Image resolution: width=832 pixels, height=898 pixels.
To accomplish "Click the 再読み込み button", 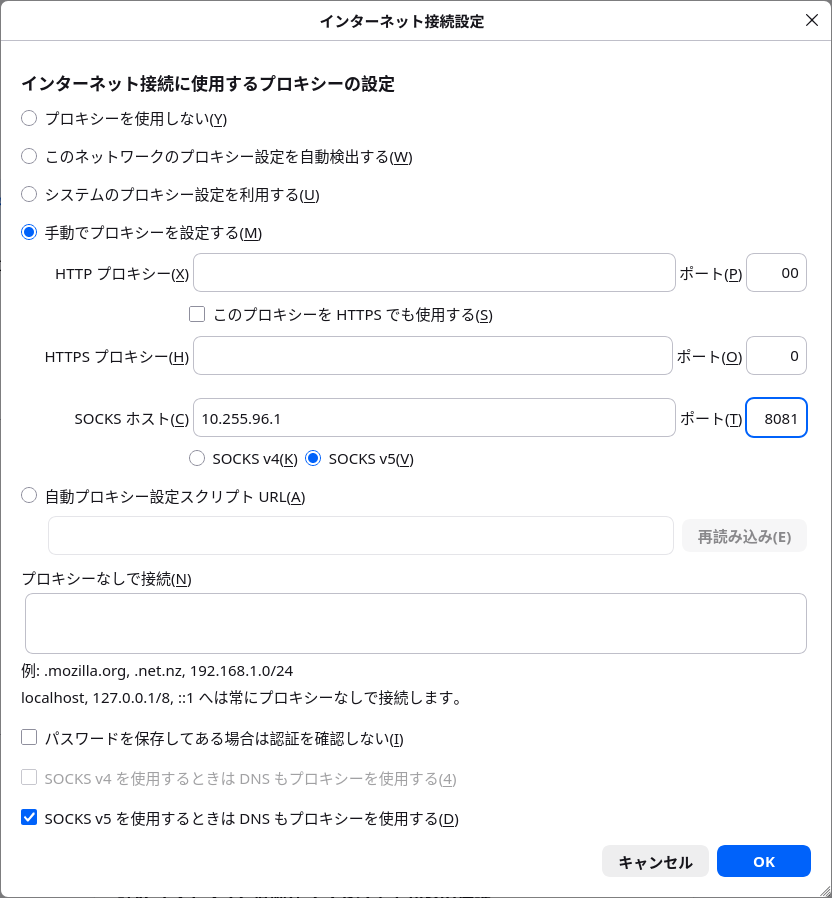I will point(744,536).
